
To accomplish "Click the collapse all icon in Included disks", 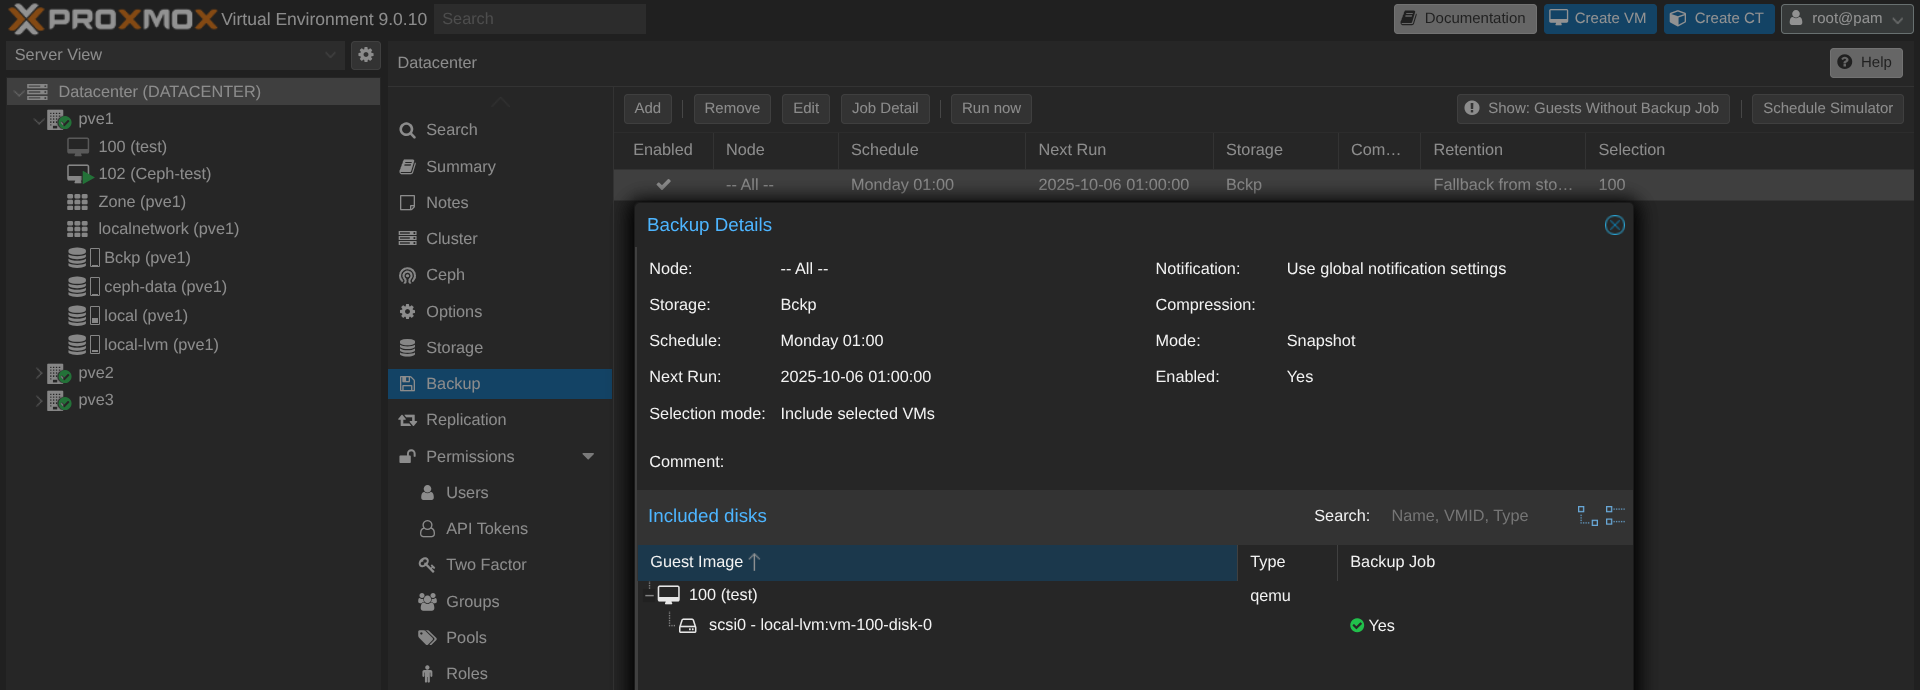I will pos(1615,516).
